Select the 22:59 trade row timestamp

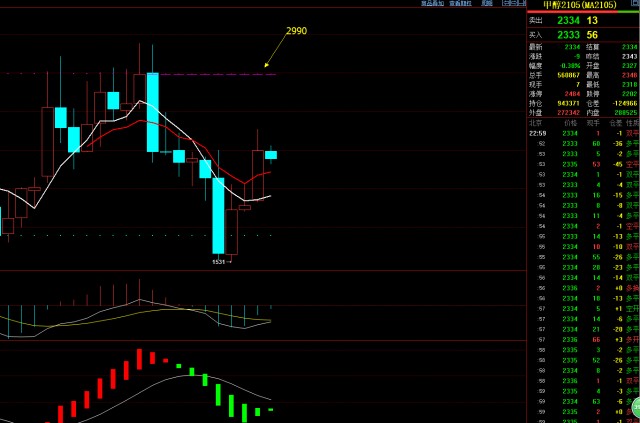537,131
